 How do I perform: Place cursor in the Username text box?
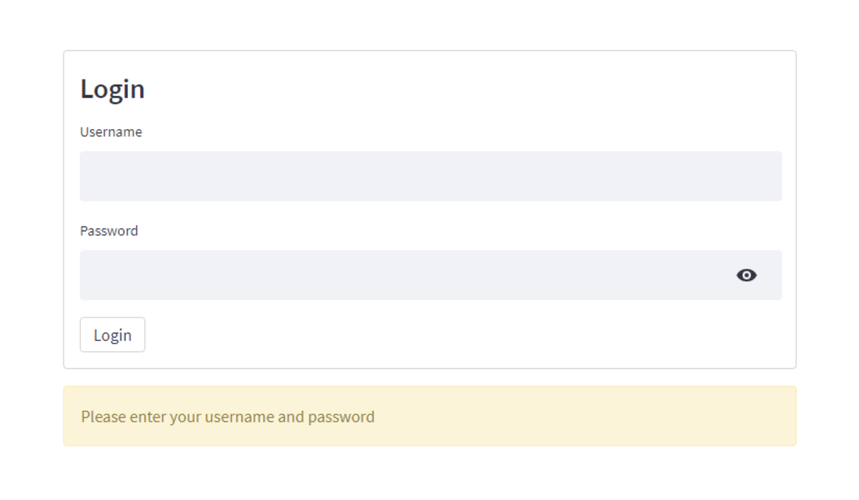430,176
